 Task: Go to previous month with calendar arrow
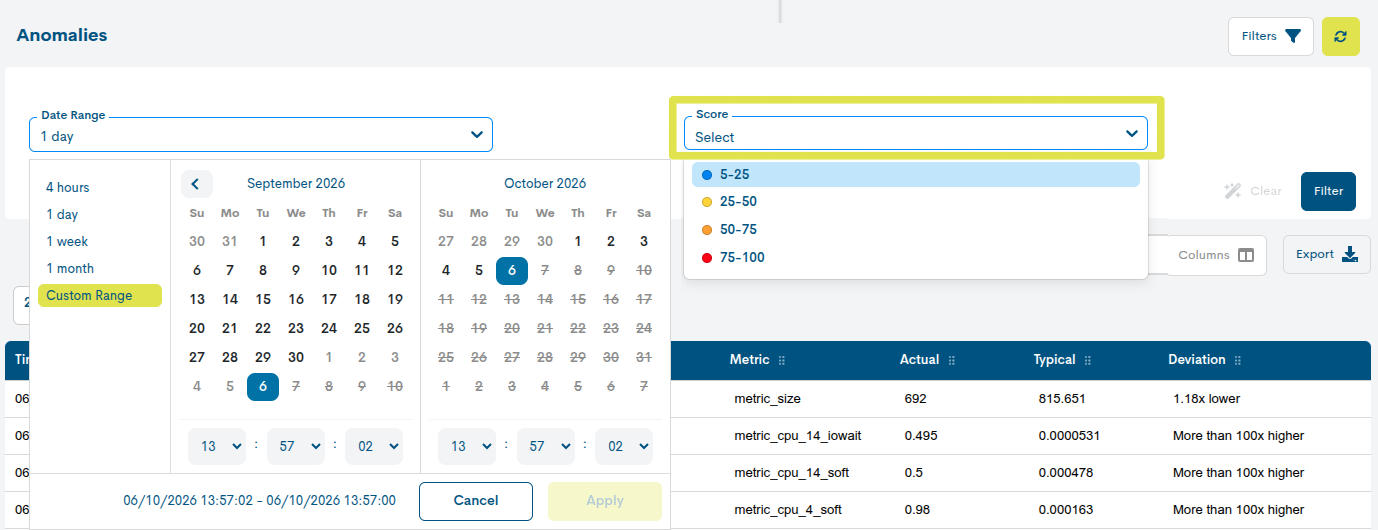[196, 183]
